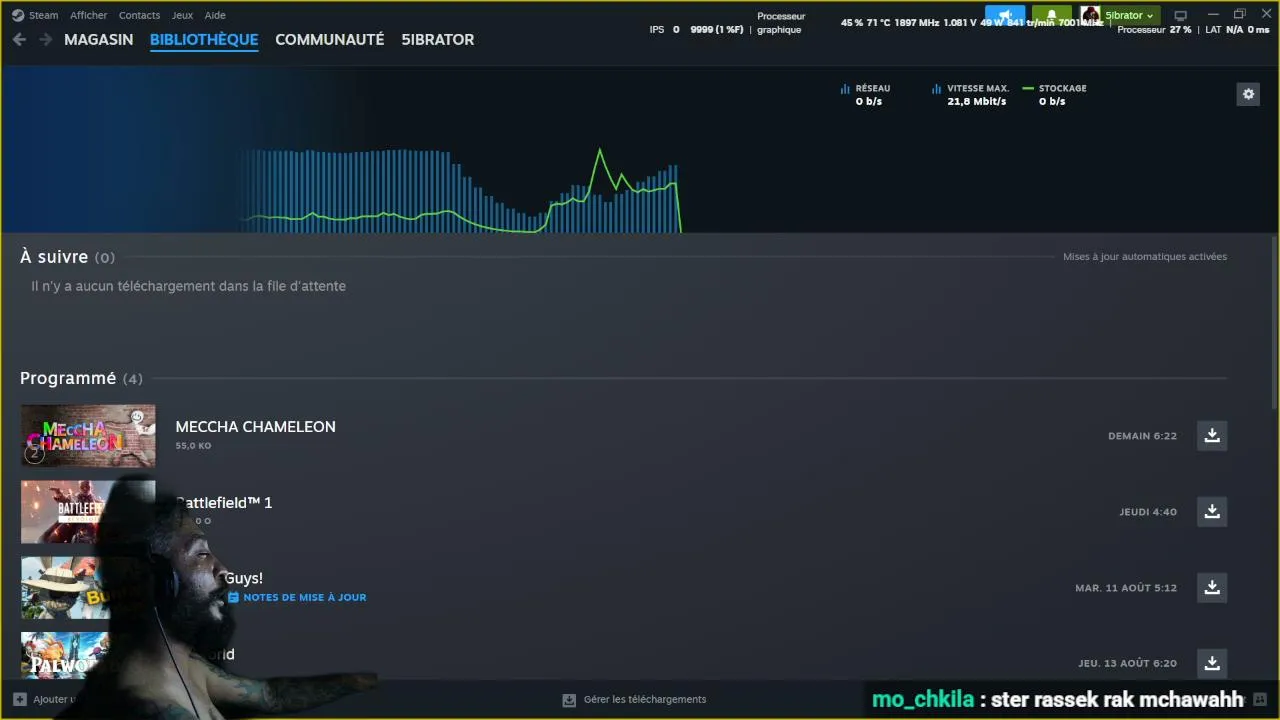1280x720 pixels.
Task: Go back with the left arrow
Action: tap(19, 39)
